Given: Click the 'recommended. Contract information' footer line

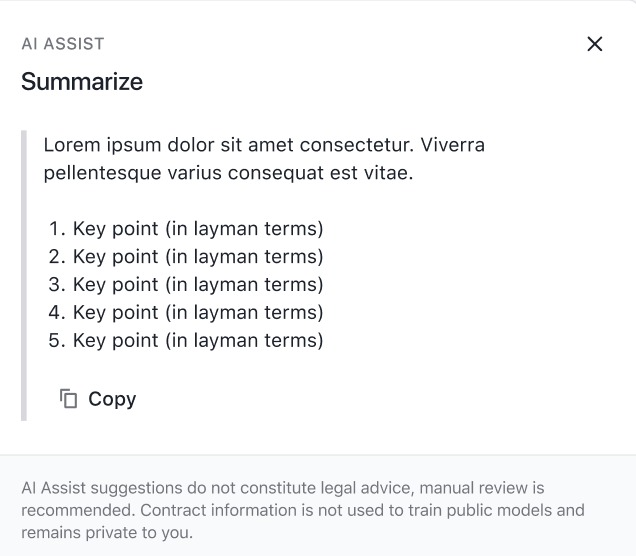Looking at the screenshot, I should tap(303, 510).
